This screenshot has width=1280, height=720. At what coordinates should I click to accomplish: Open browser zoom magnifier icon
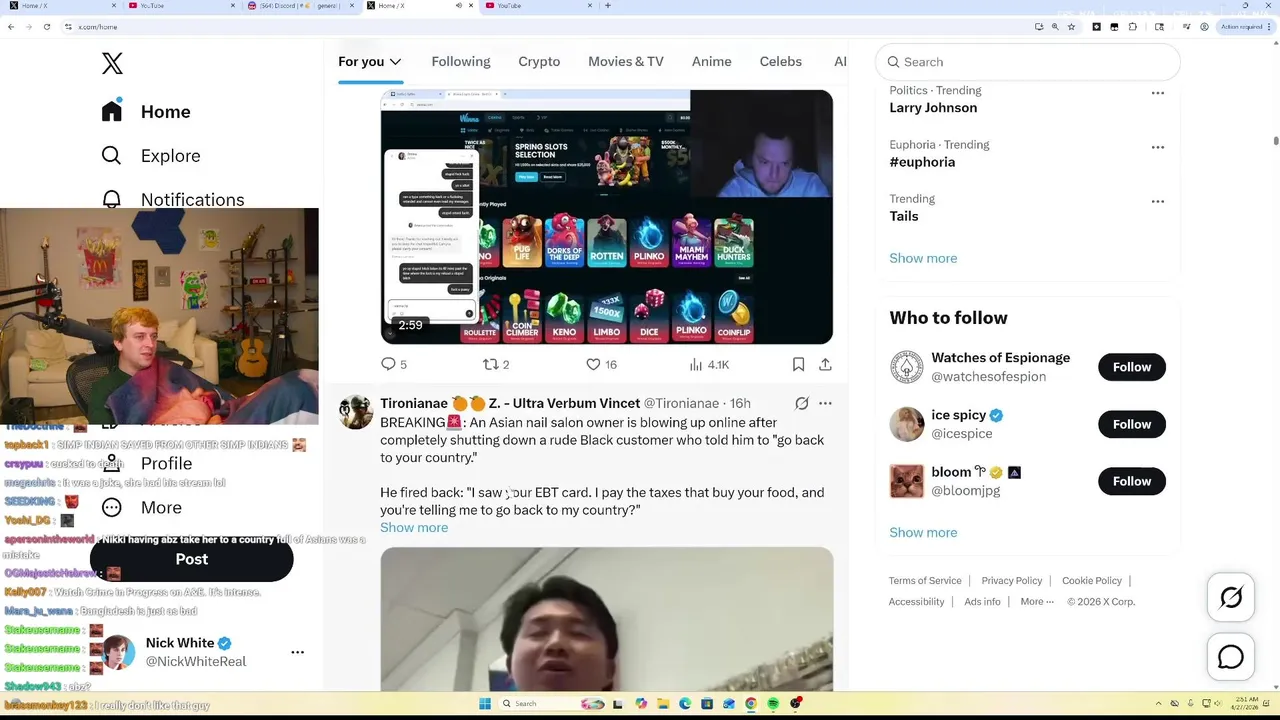coord(1054,27)
